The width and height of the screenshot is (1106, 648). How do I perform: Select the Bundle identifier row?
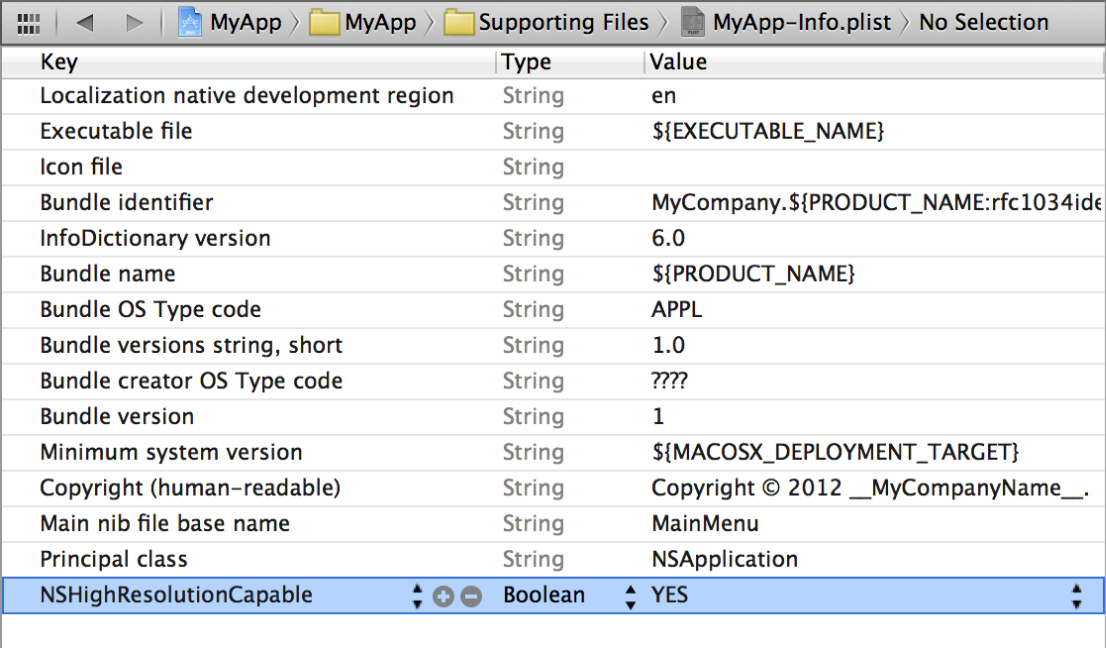click(x=126, y=203)
